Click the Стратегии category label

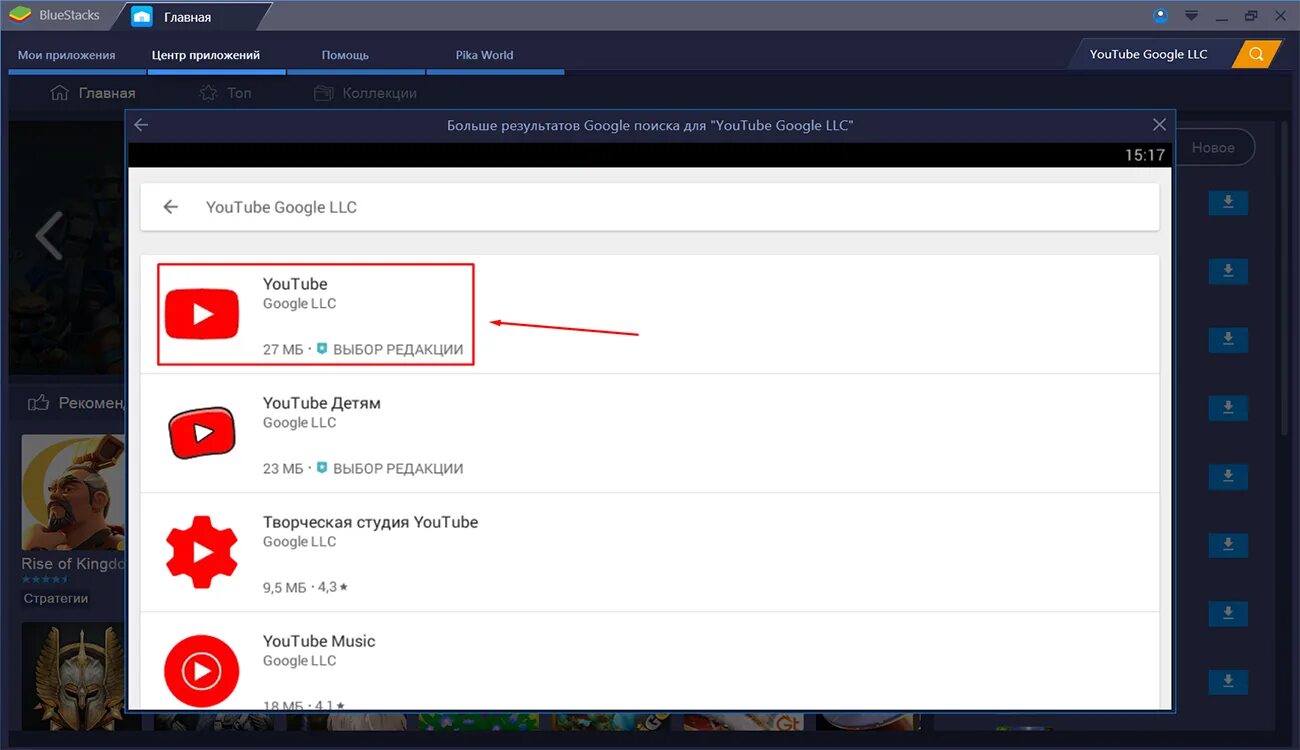(56, 598)
